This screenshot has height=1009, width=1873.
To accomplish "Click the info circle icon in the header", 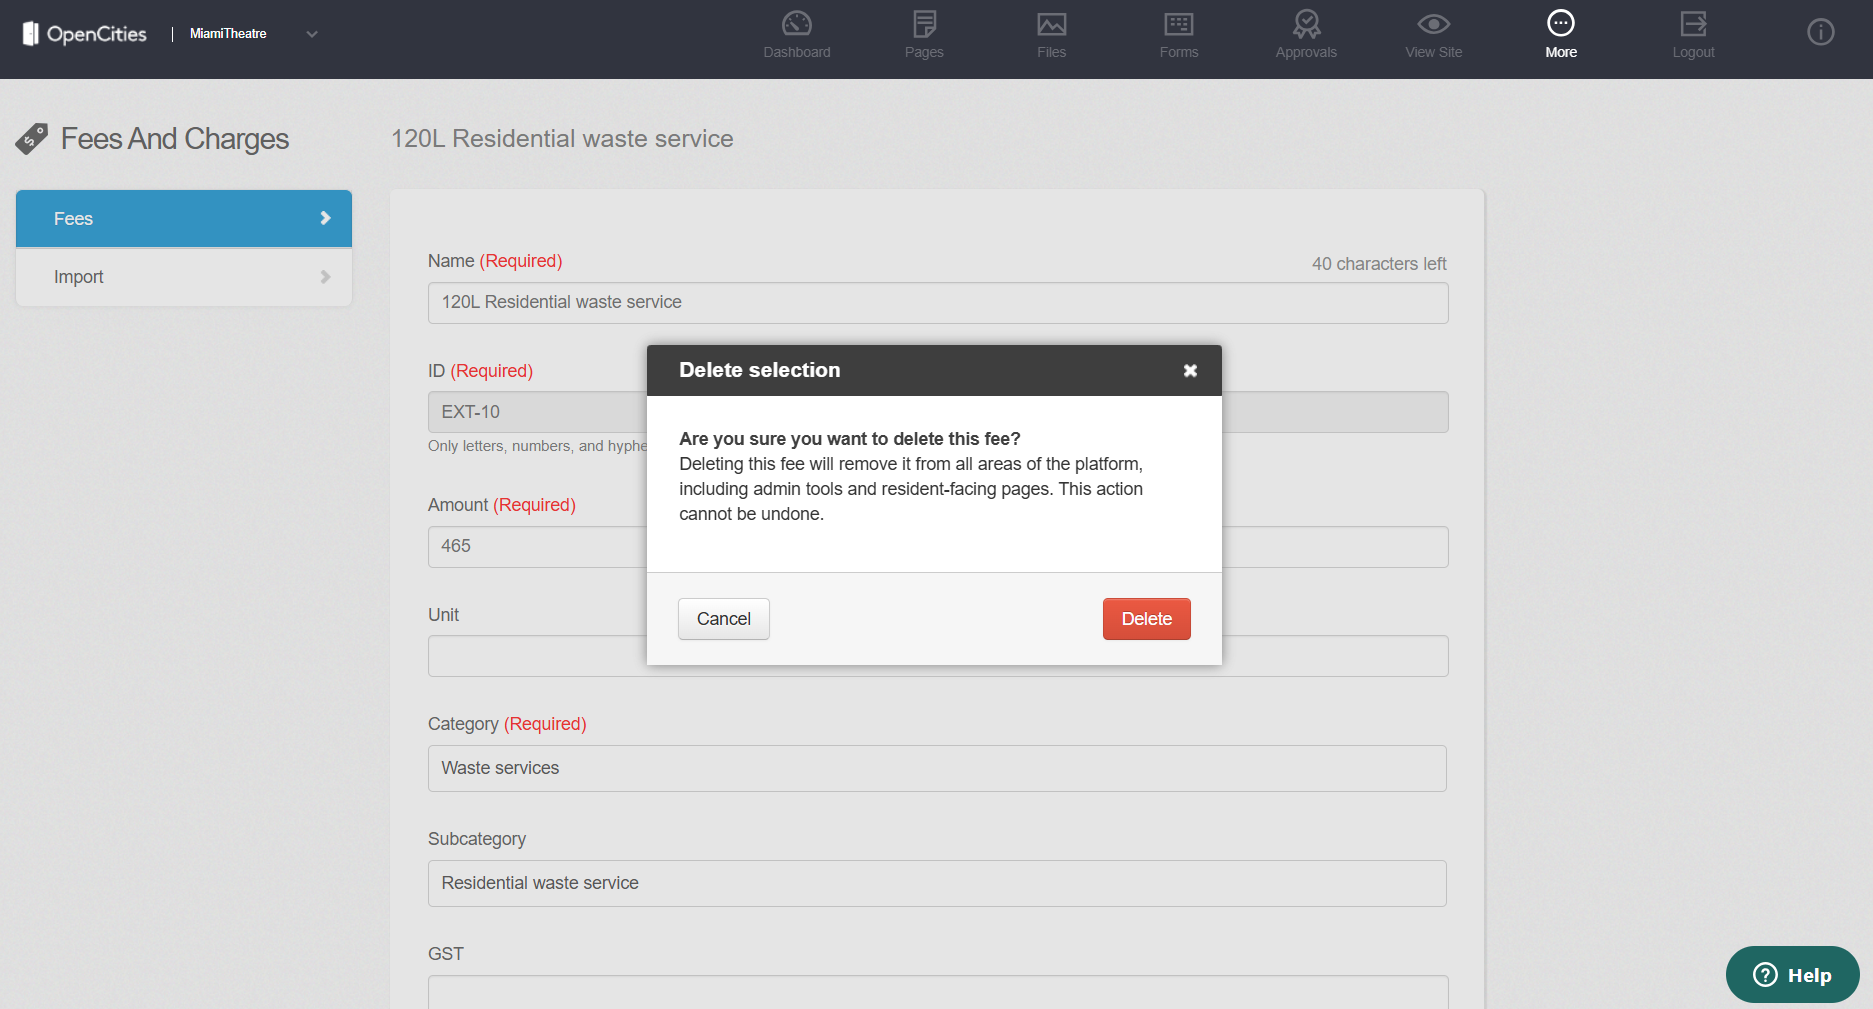I will 1820,33.
